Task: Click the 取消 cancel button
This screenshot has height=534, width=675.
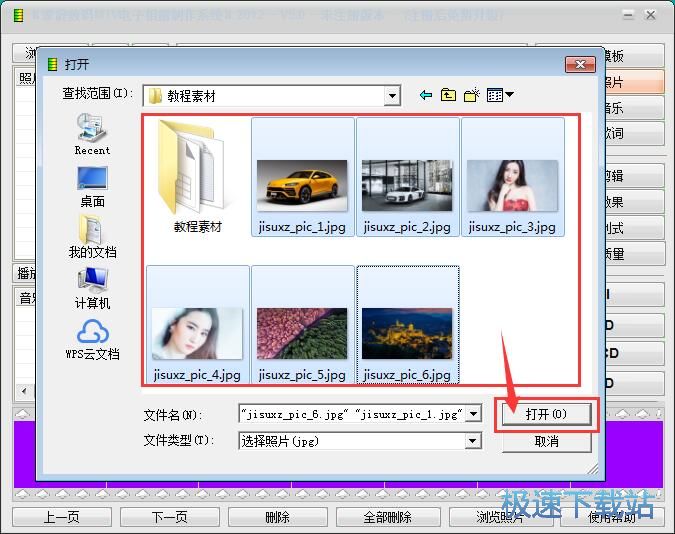Action: [x=547, y=441]
